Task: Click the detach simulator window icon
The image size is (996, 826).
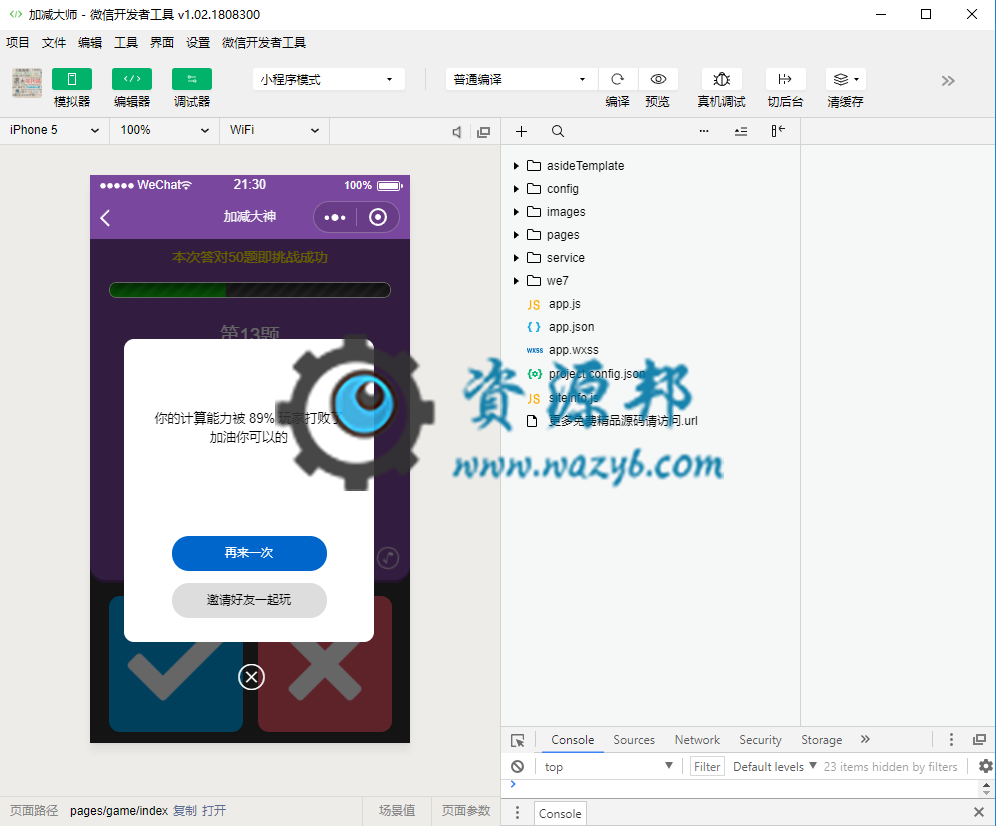Action: tap(483, 132)
